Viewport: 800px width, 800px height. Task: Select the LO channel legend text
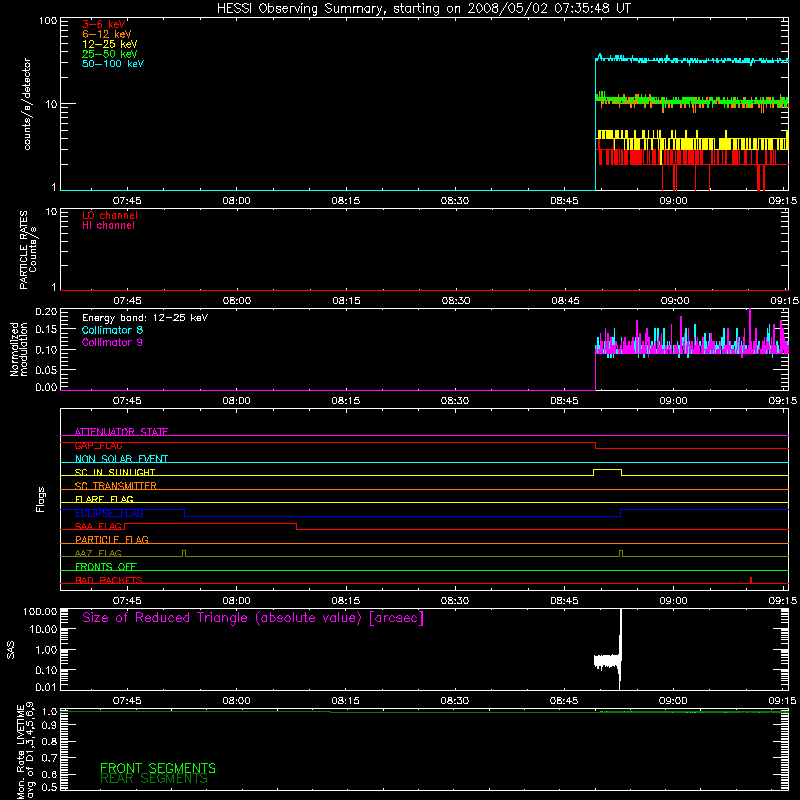110,215
